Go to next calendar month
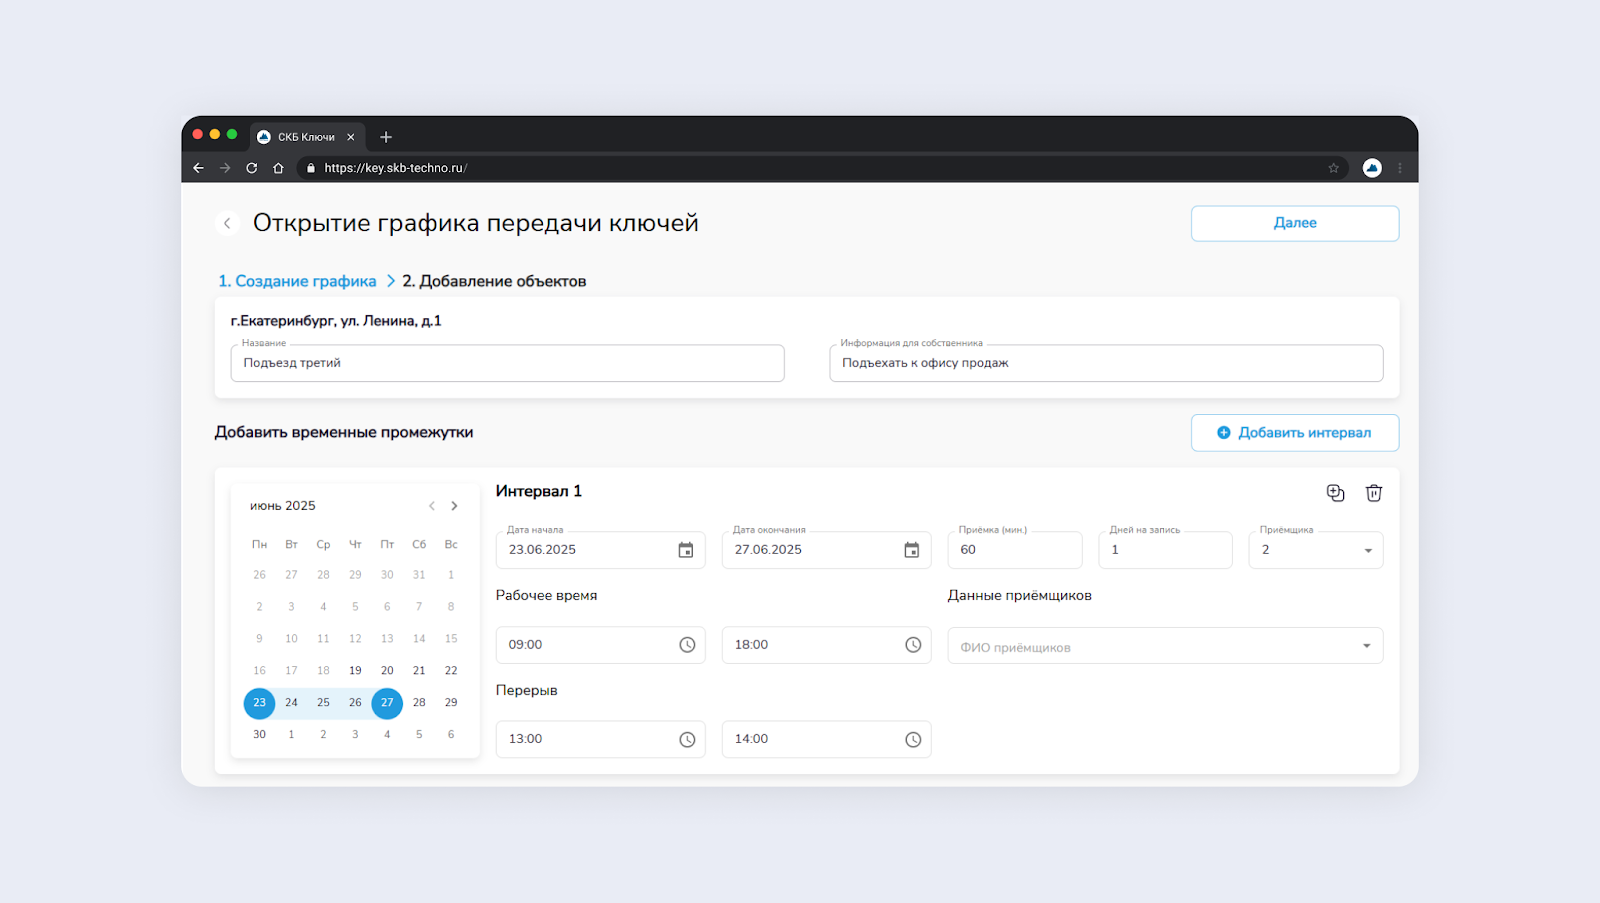The width and height of the screenshot is (1600, 903). click(454, 506)
